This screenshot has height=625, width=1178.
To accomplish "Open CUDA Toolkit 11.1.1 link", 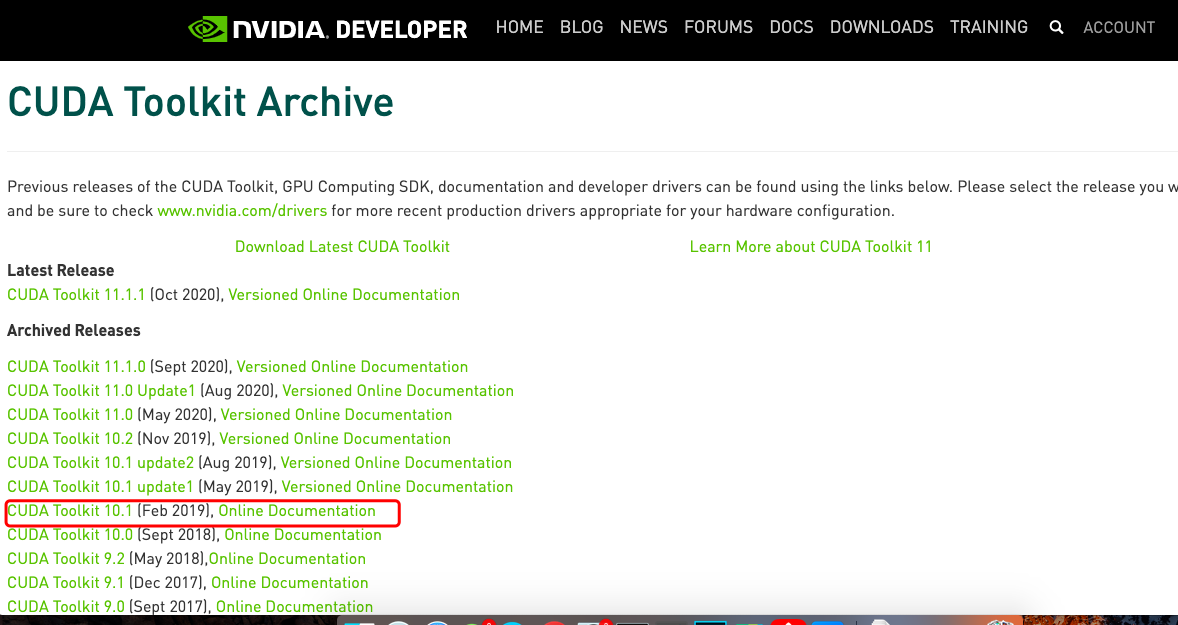I will pyautogui.click(x=76, y=294).
